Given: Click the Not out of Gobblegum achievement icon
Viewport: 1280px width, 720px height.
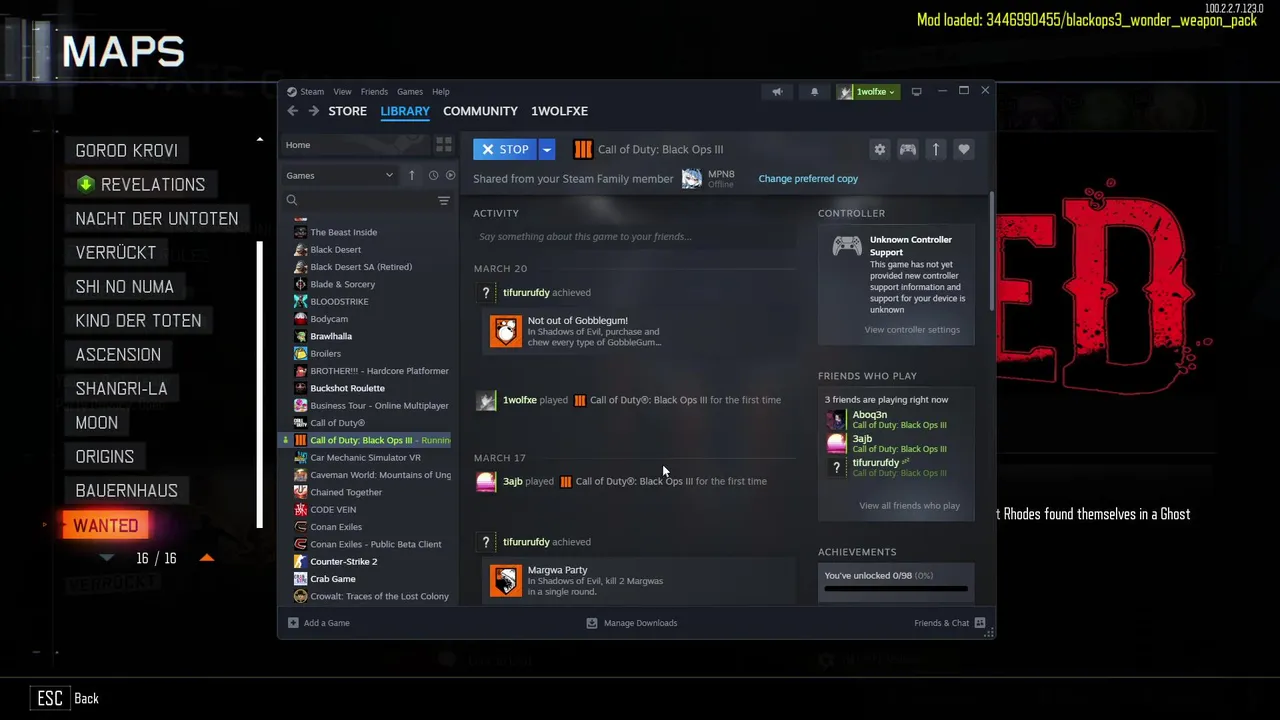Looking at the screenshot, I should pyautogui.click(x=506, y=331).
